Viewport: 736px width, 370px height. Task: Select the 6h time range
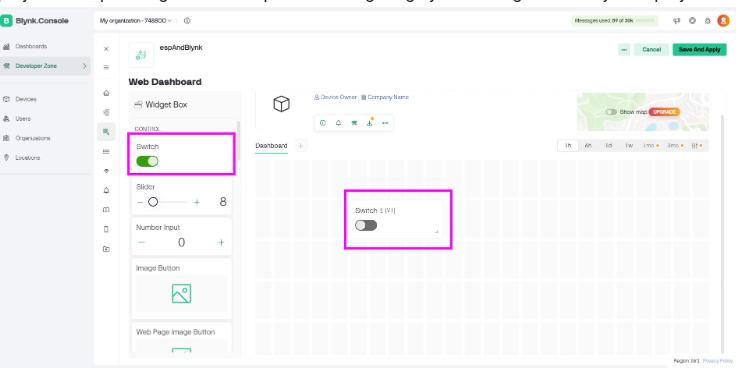[588, 146]
